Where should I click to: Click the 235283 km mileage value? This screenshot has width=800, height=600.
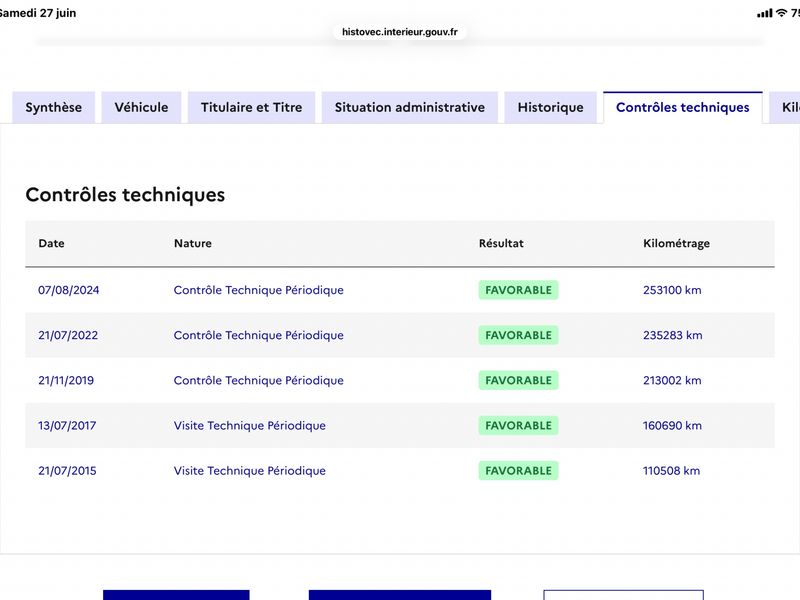click(672, 335)
